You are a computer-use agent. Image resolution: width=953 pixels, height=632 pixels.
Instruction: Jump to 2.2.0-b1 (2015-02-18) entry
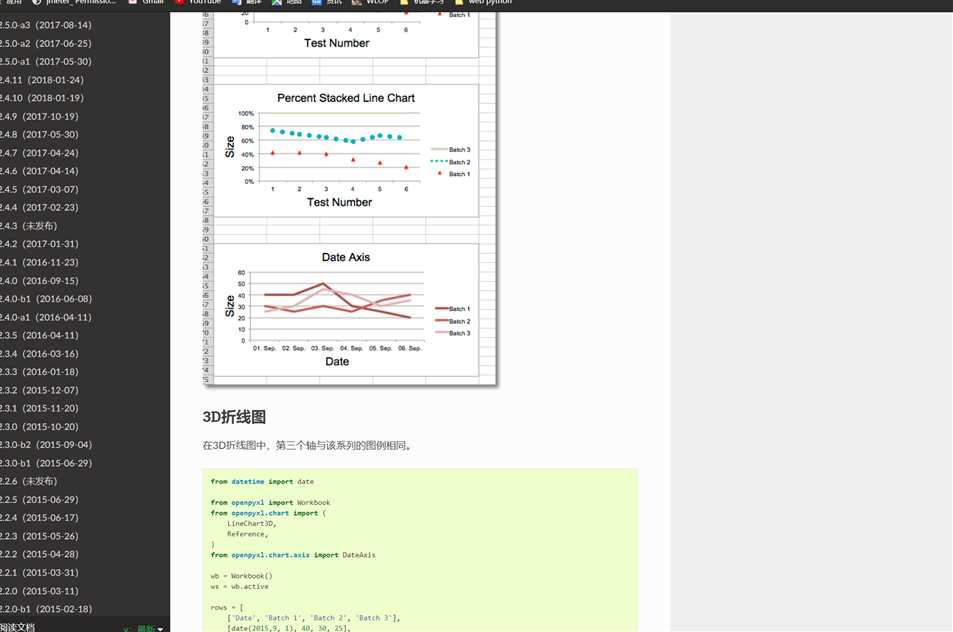click(x=46, y=608)
